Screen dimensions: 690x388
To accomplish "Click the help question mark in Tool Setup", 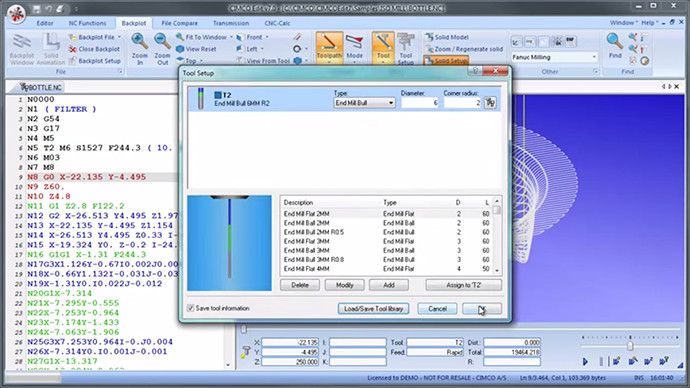I will coord(475,71).
